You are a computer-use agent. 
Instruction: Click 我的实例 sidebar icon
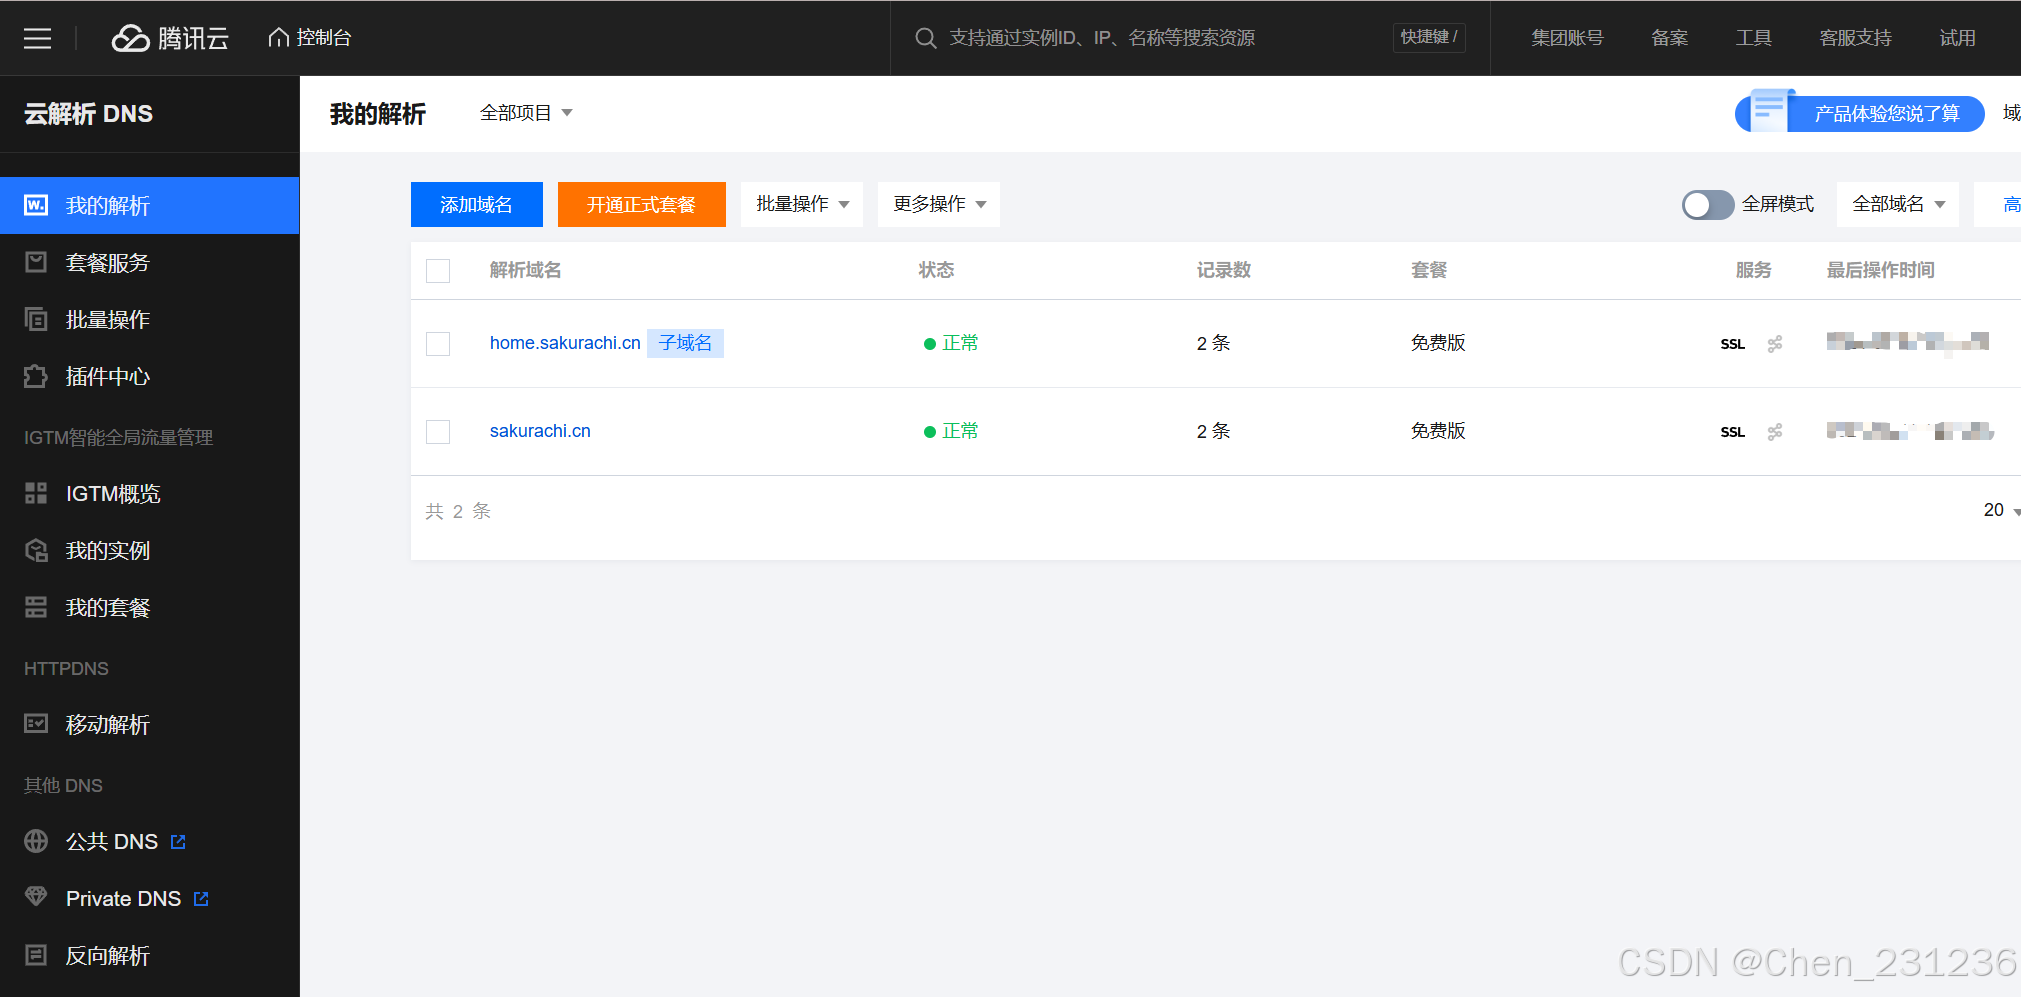[x=36, y=550]
